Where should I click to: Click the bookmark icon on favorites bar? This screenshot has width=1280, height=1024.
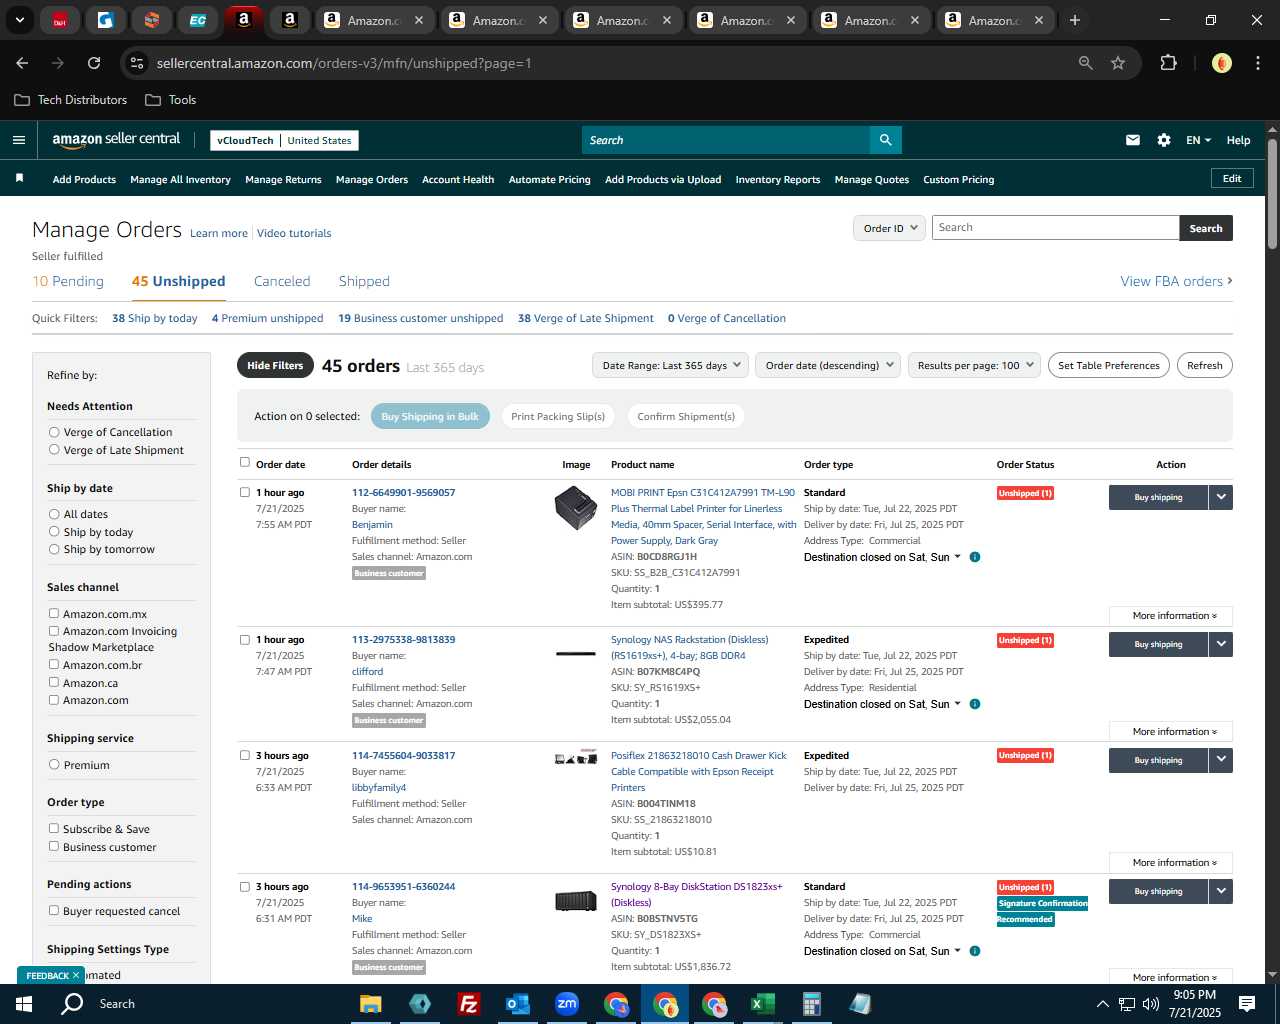19,178
